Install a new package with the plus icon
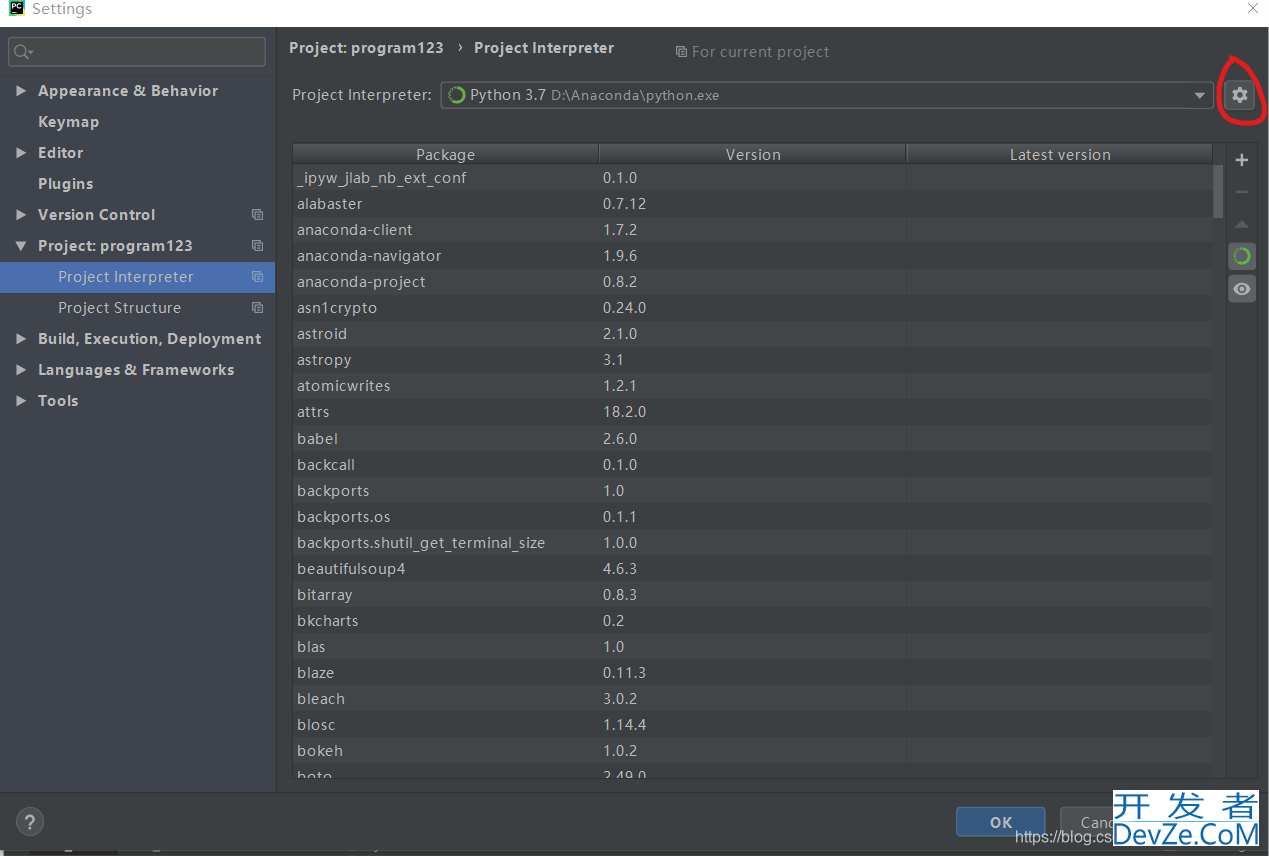This screenshot has width=1269, height=856. (1242, 160)
